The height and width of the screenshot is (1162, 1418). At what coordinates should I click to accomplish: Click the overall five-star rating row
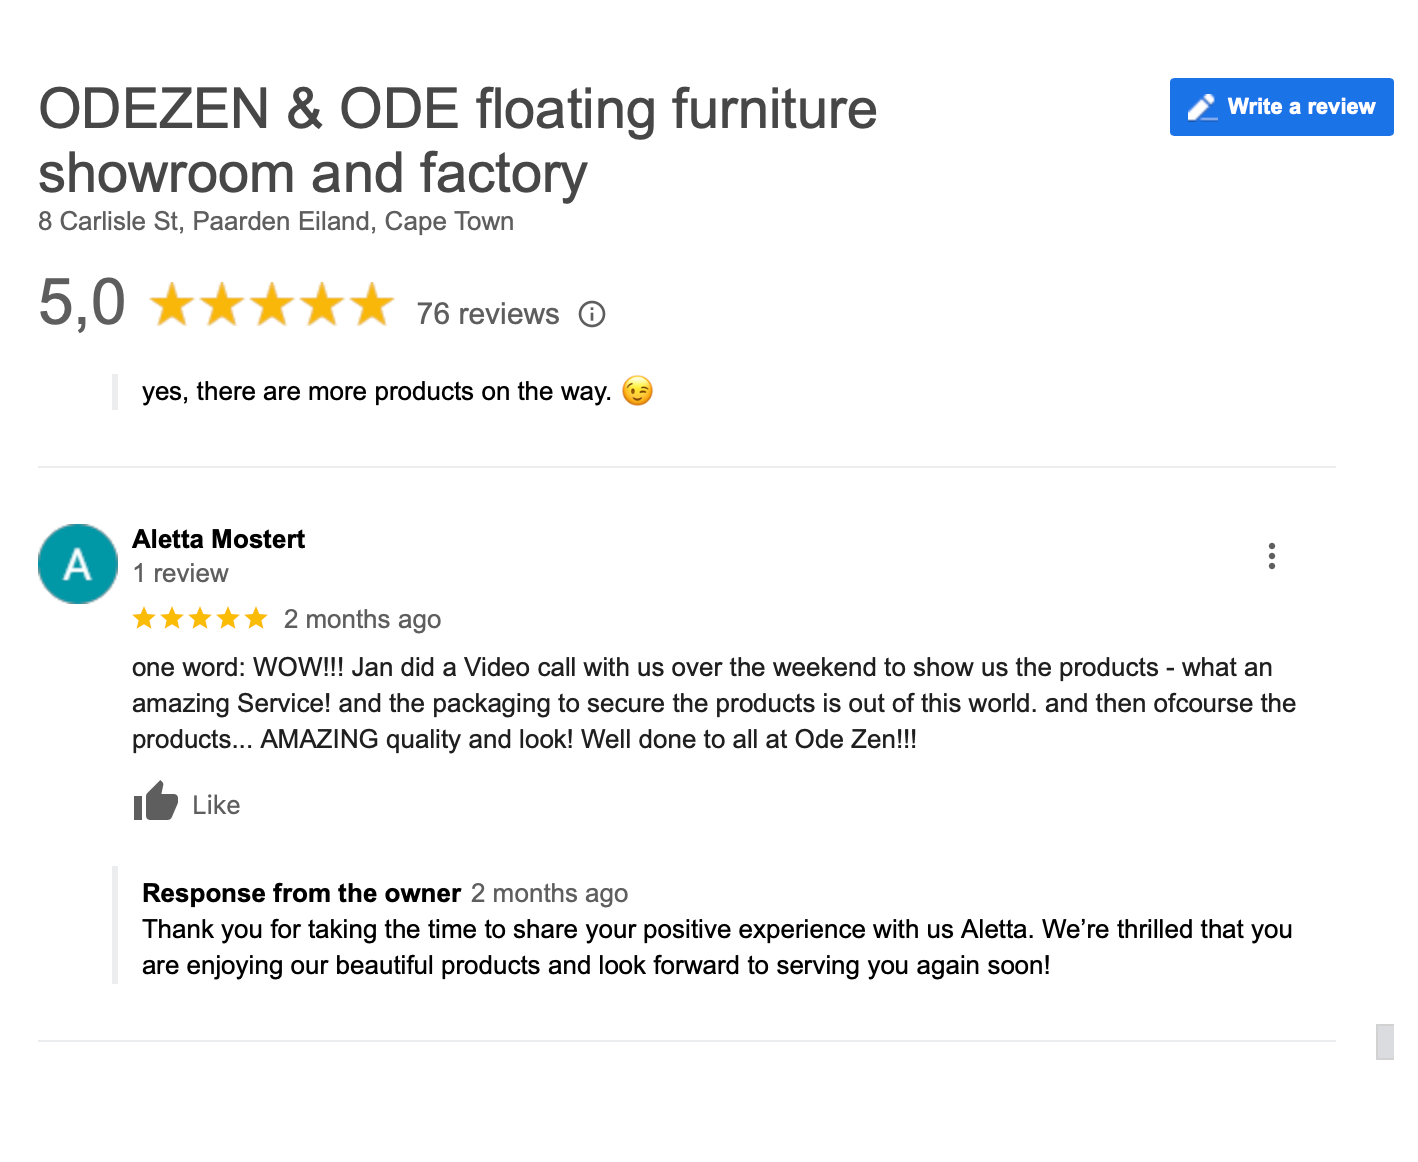click(x=272, y=304)
